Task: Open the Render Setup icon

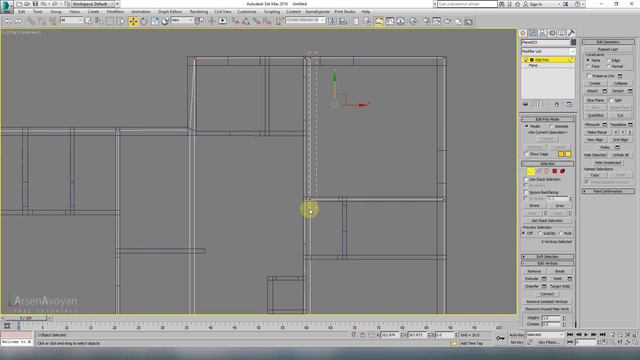Action: 426,21
